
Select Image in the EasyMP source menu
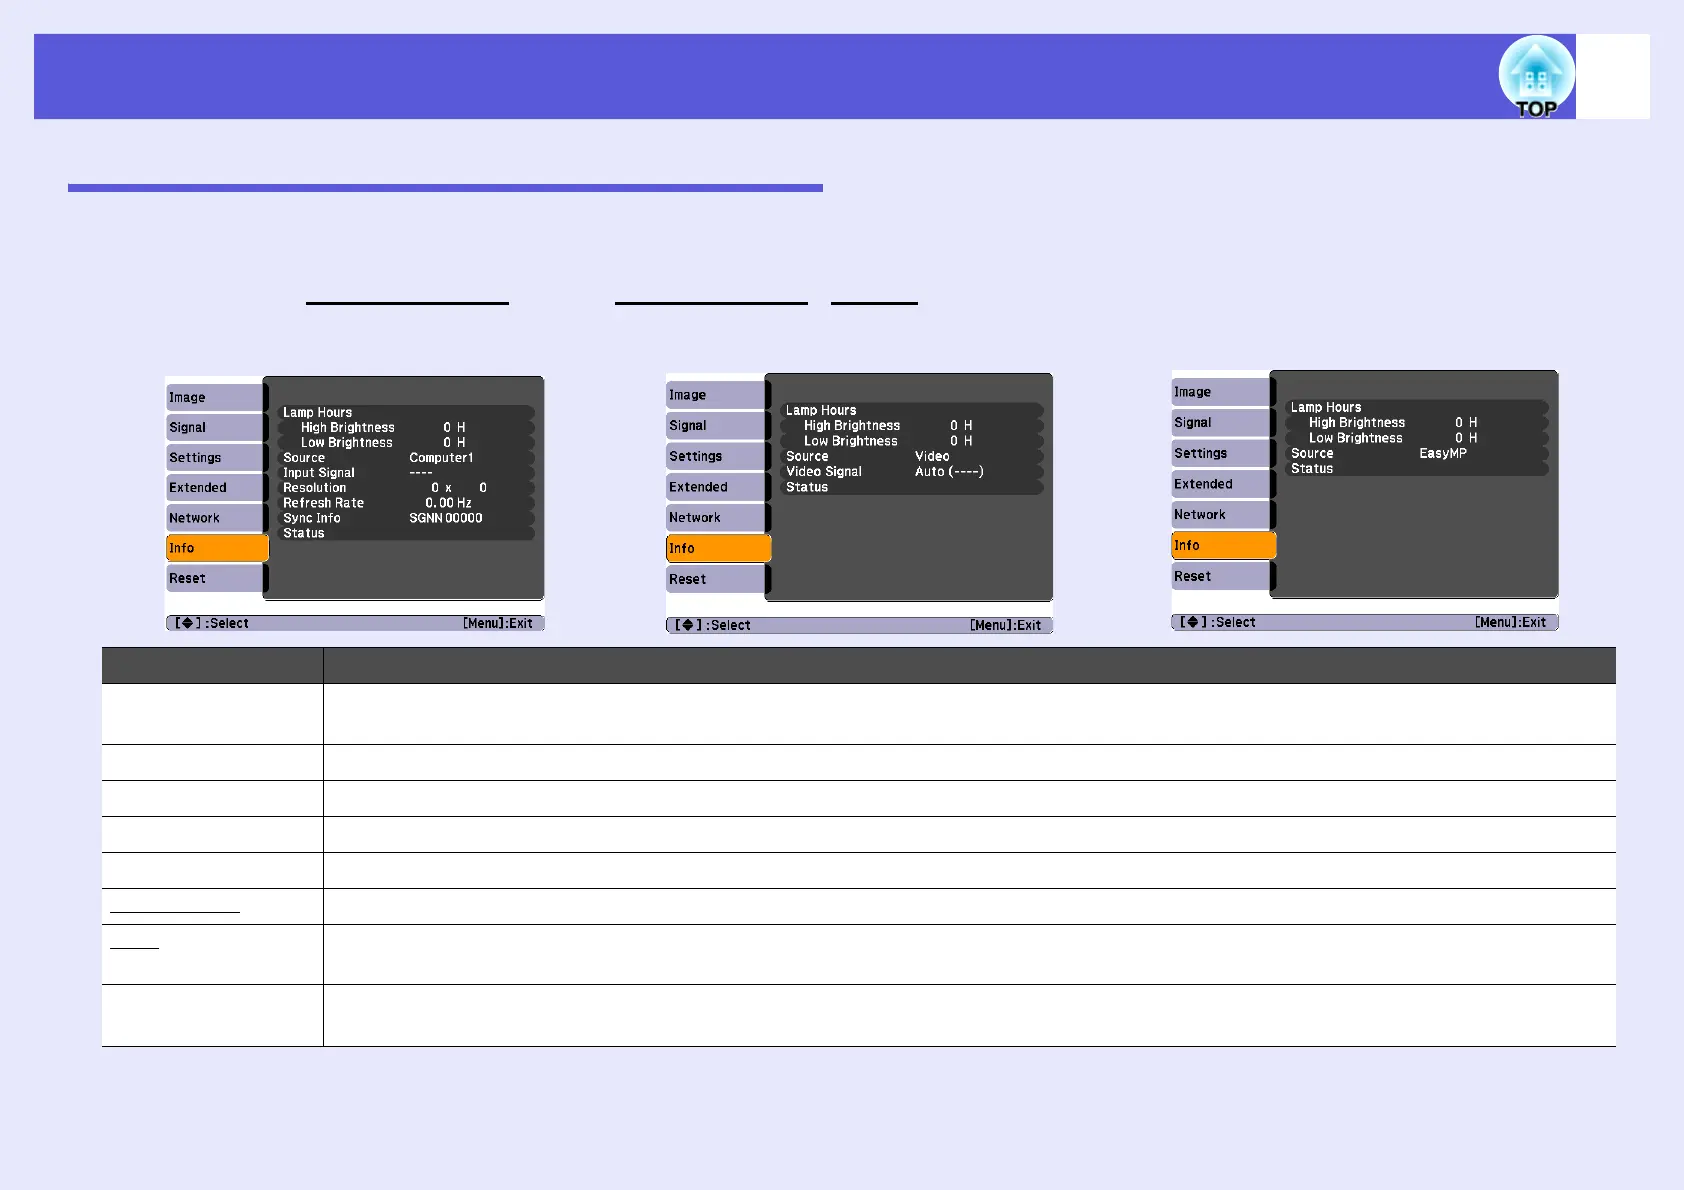pos(1221,392)
